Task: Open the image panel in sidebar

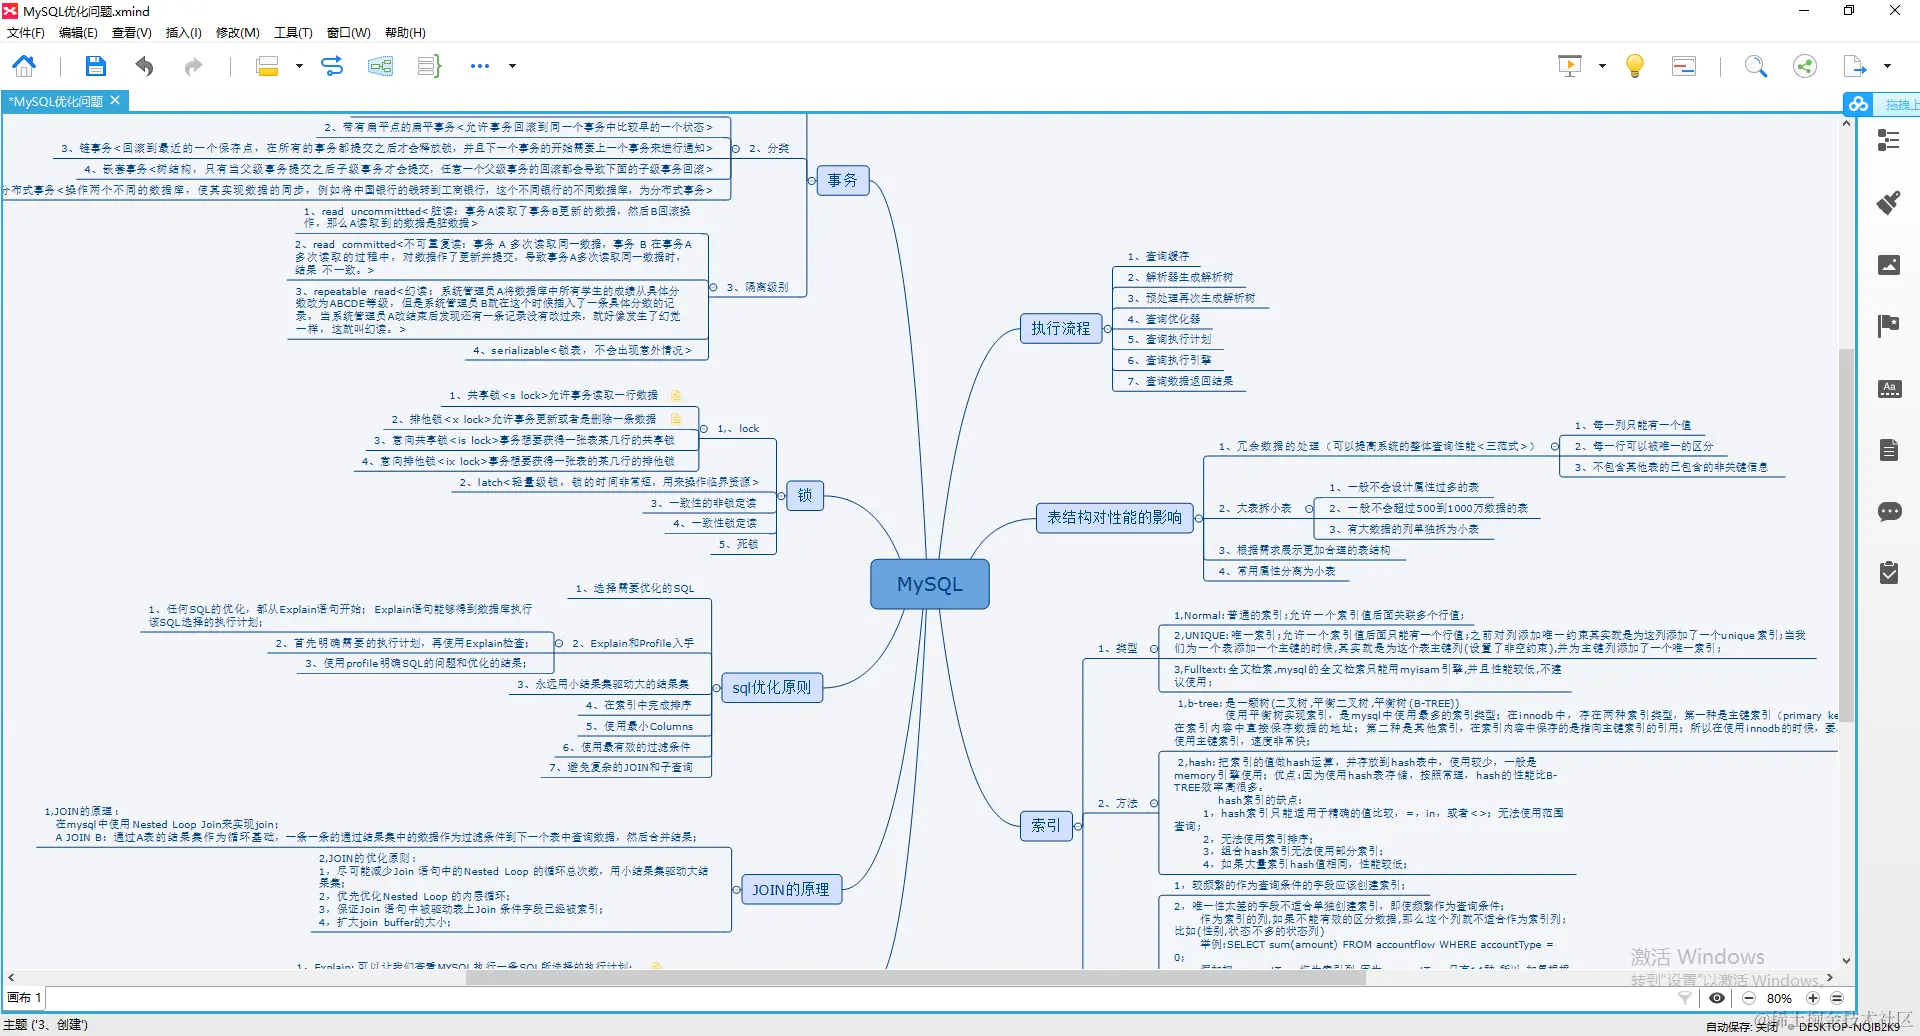Action: coord(1889,265)
